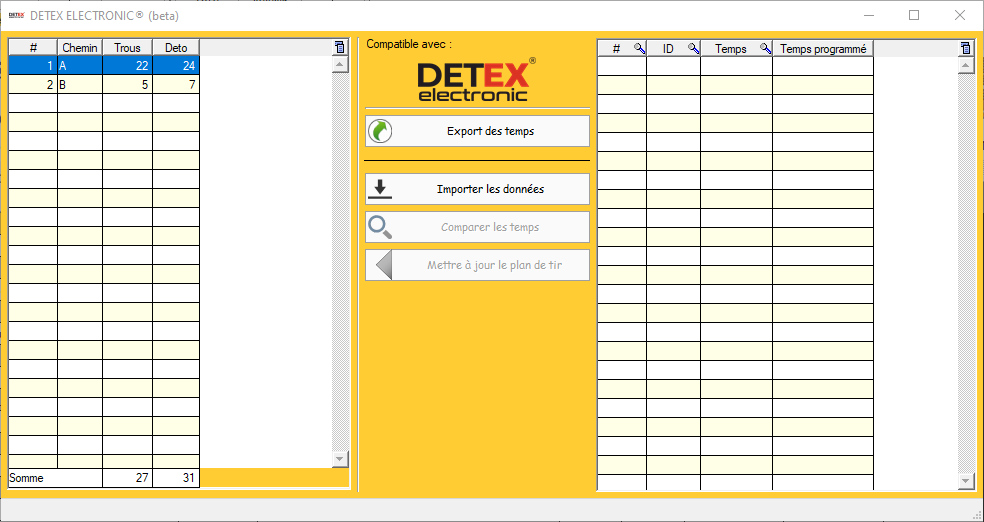This screenshot has width=984, height=522.
Task: Click right table scrollbar up arrow
Action: tap(966, 65)
